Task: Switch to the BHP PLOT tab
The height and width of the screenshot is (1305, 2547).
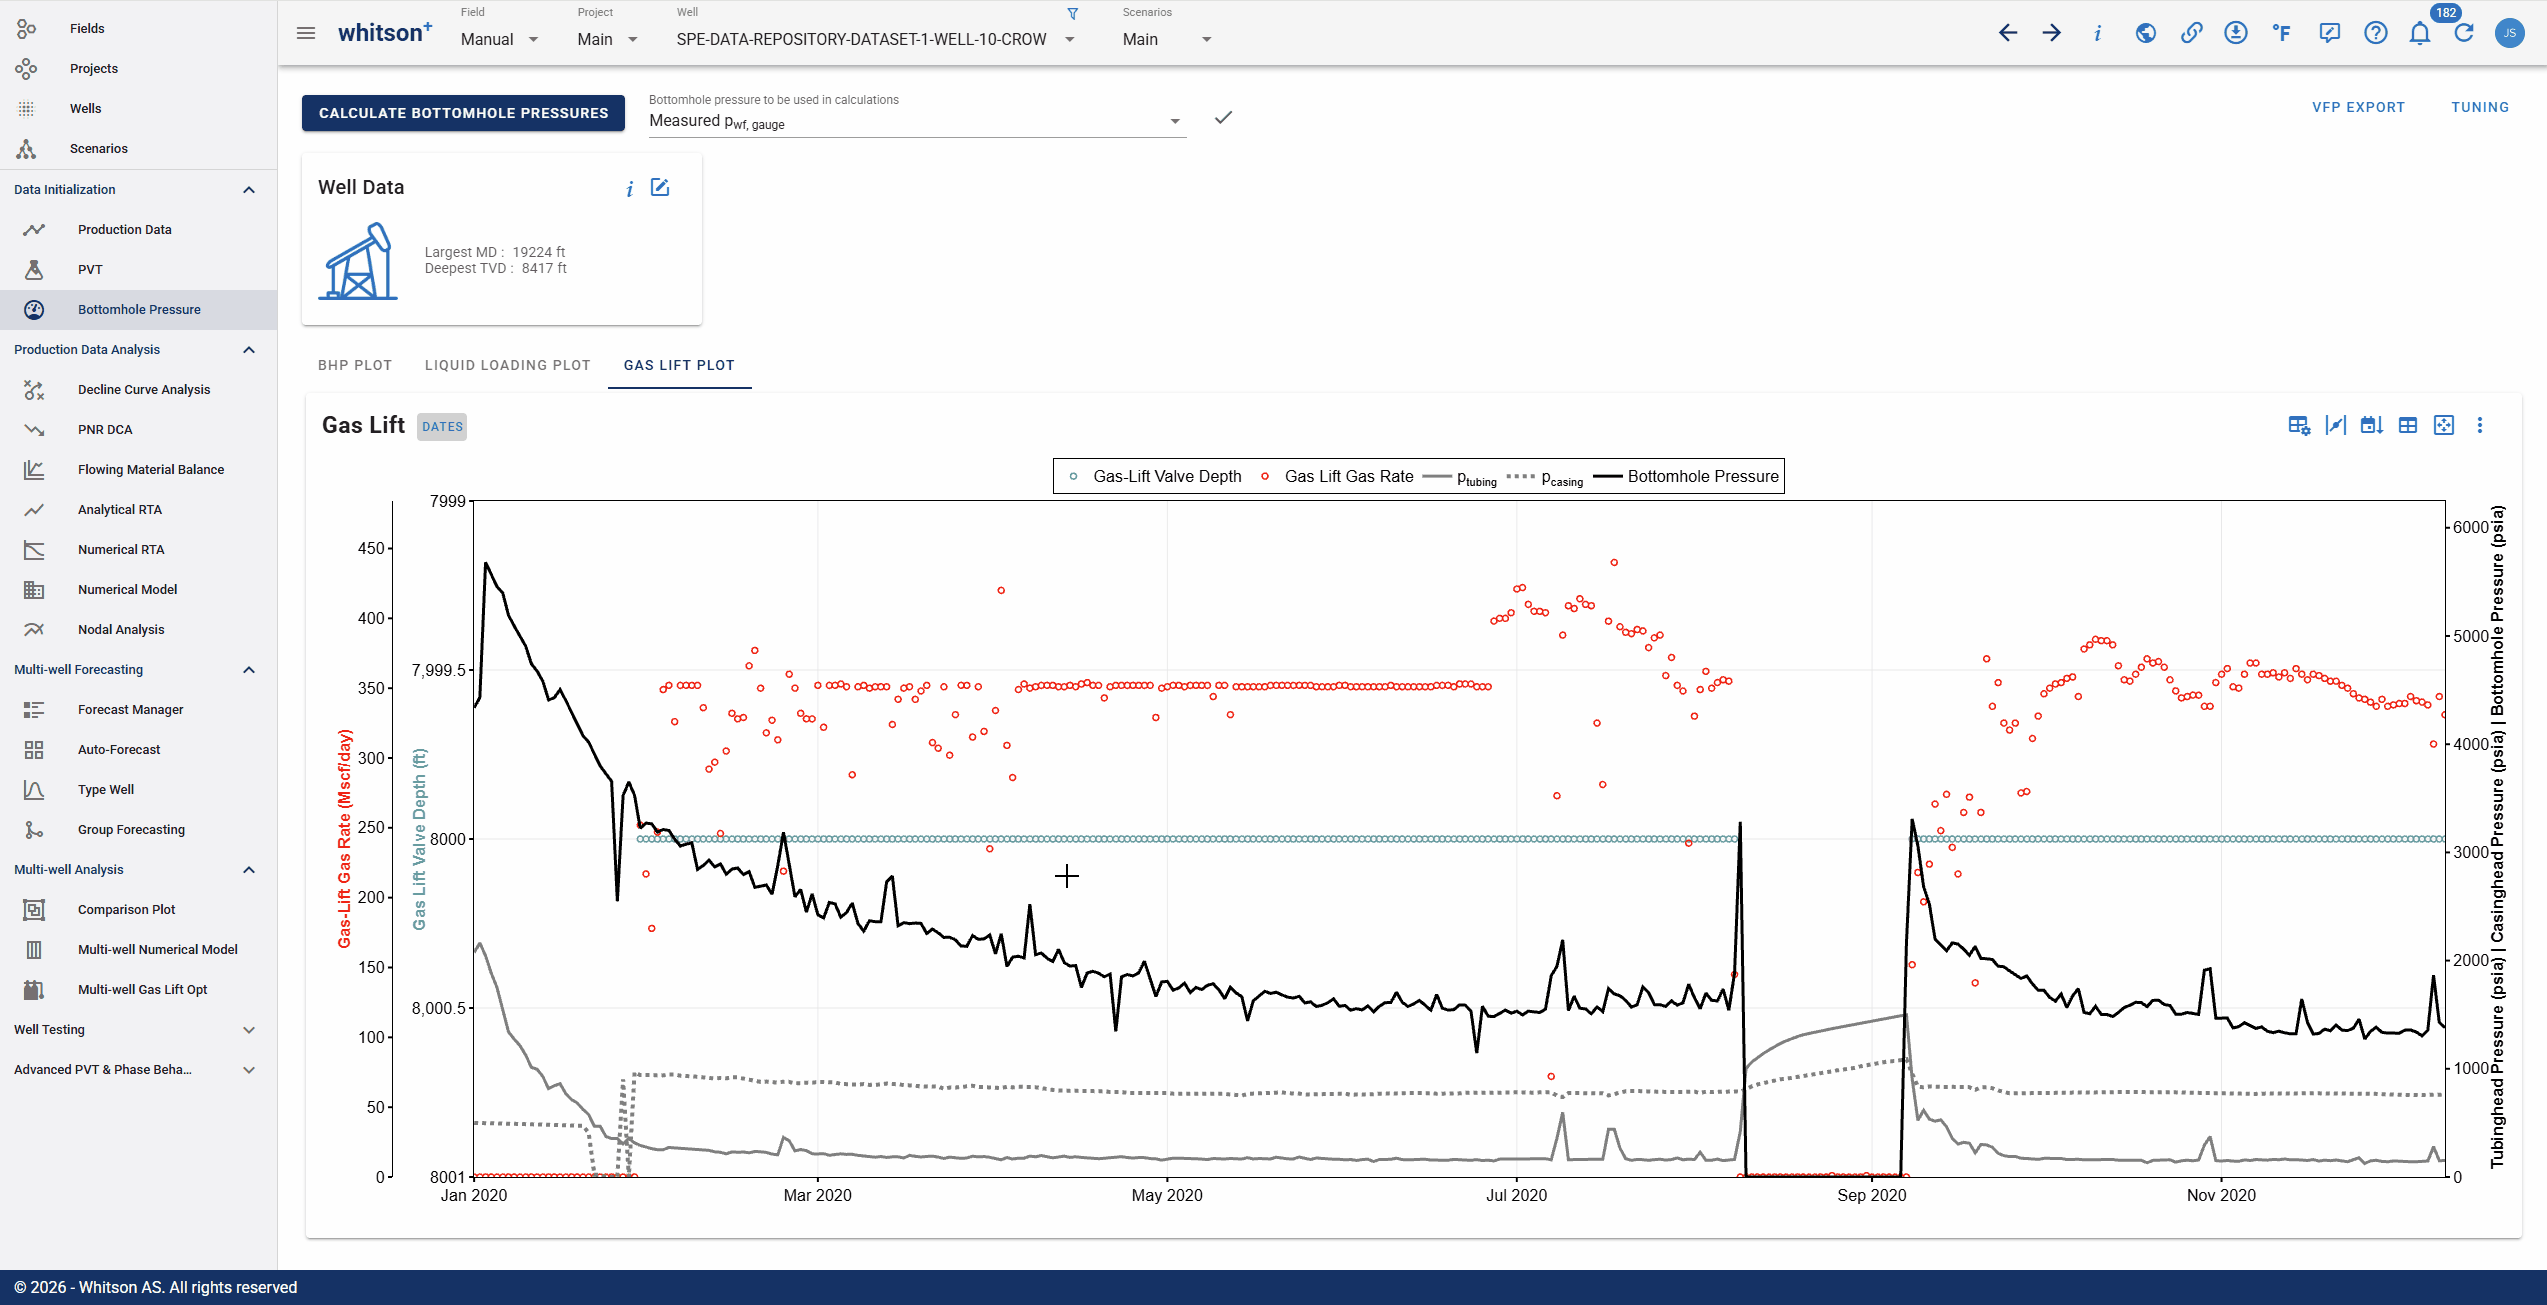Action: 355,365
